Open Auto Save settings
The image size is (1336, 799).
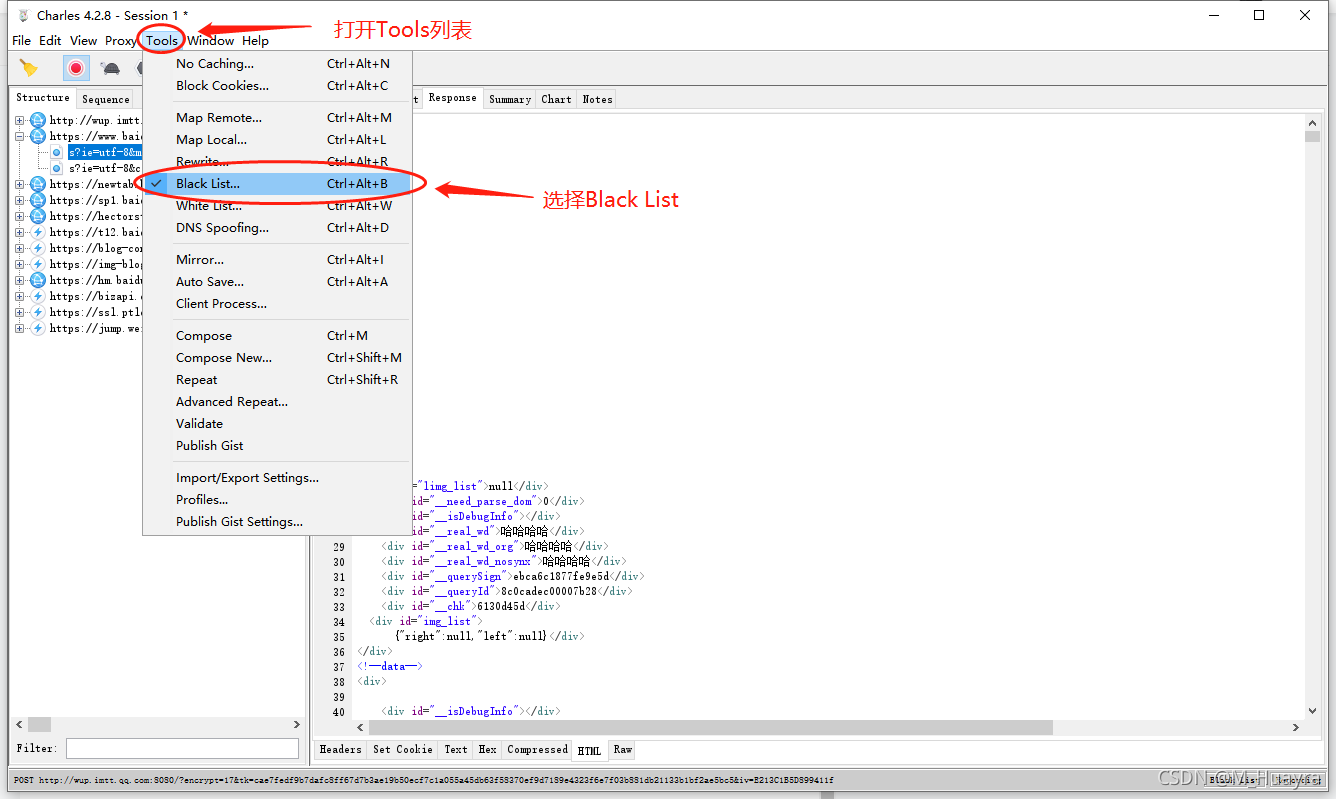click(x=277, y=282)
